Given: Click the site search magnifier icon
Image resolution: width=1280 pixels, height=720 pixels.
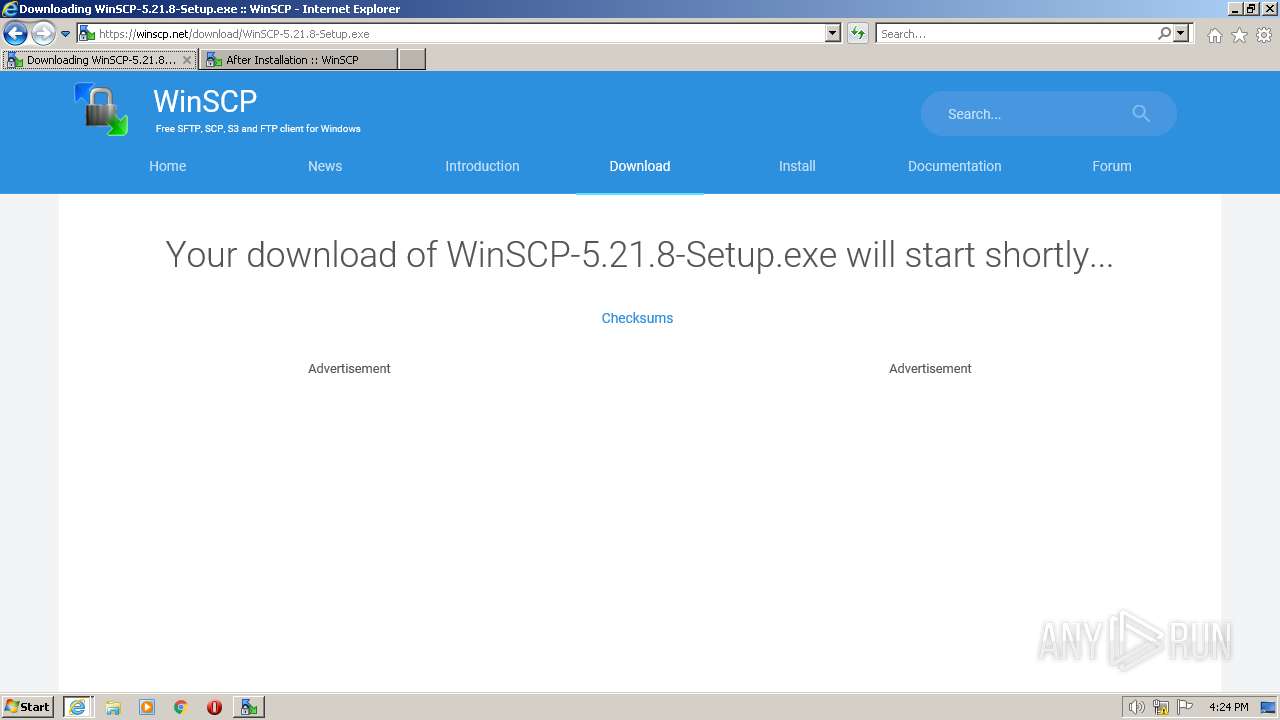Looking at the screenshot, I should click(1141, 114).
